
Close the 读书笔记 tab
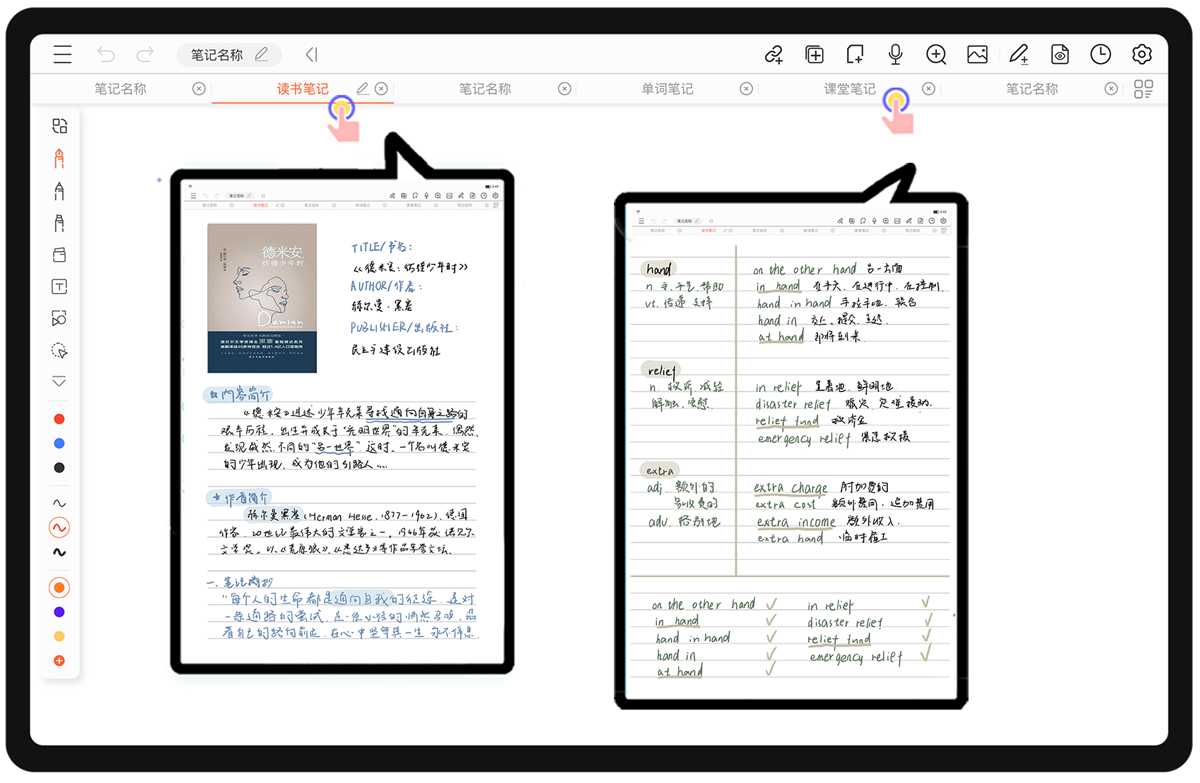tap(381, 89)
